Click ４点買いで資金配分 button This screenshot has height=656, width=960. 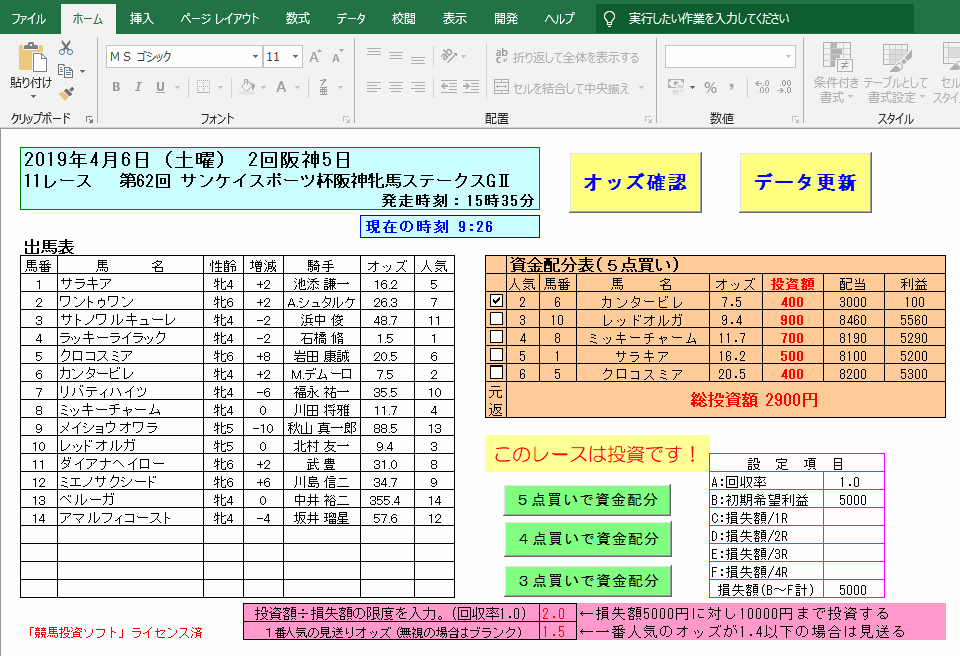tap(588, 539)
